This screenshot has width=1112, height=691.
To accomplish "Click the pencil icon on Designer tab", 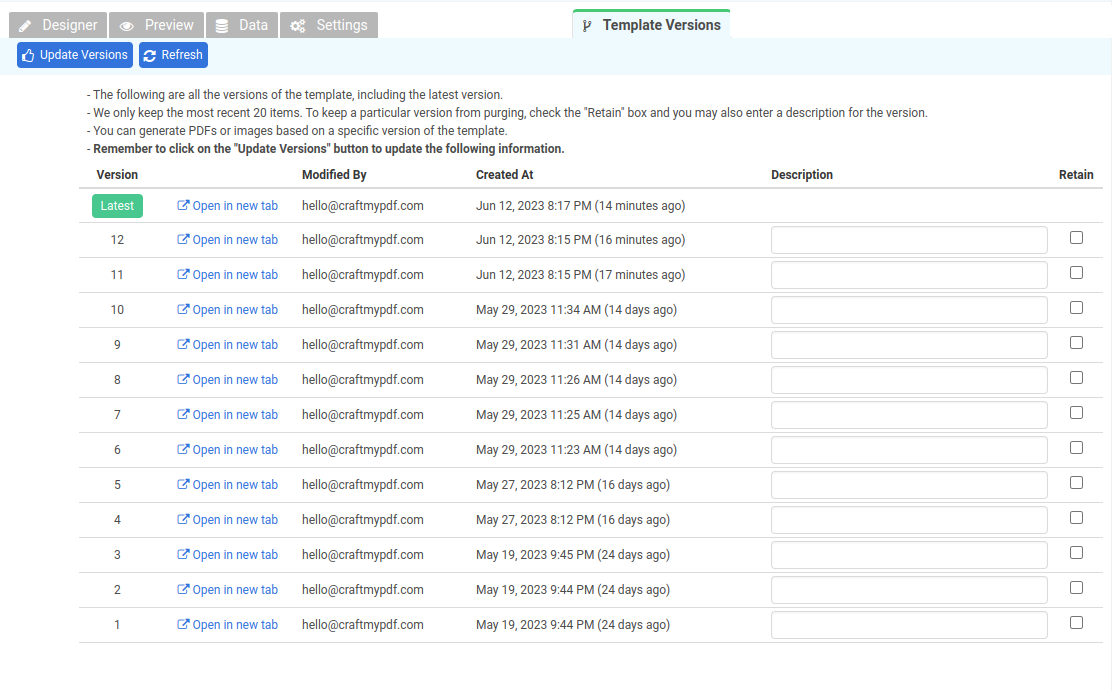I will click(x=26, y=26).
